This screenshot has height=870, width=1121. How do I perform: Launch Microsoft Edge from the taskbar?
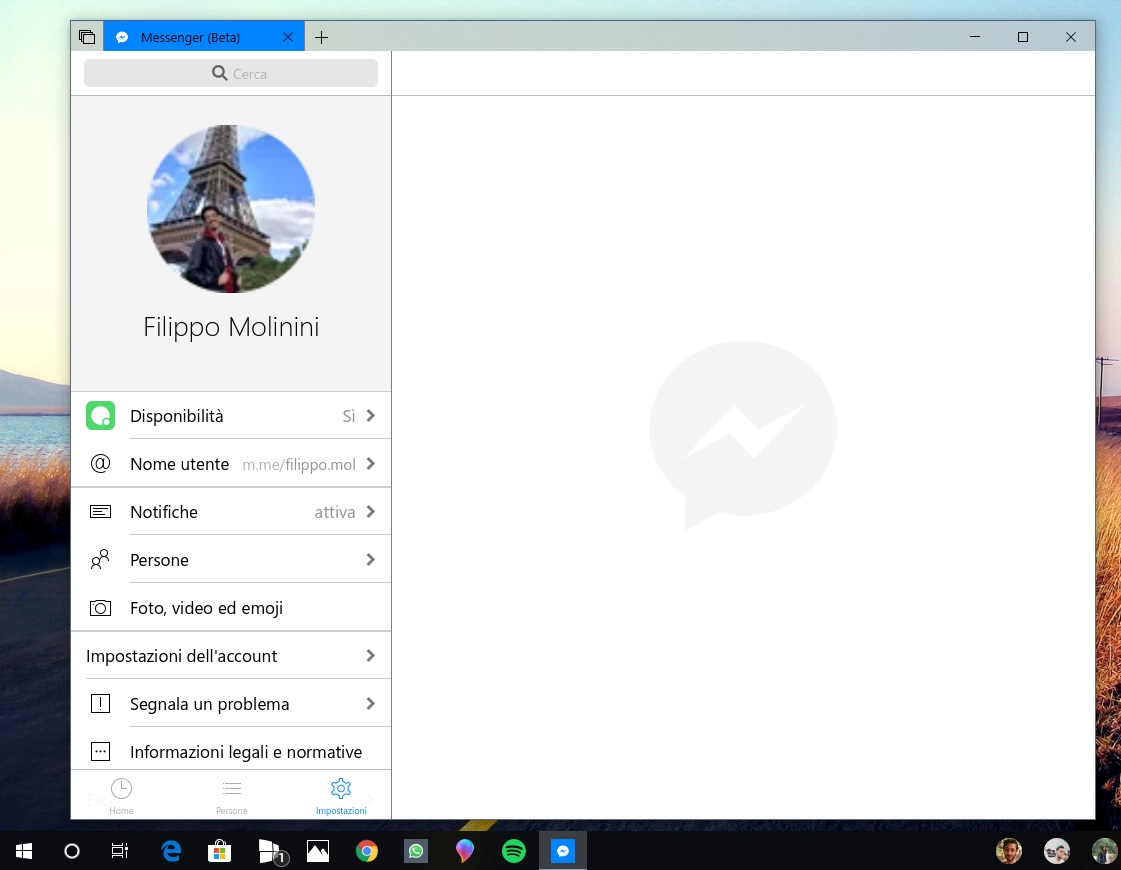(171, 851)
